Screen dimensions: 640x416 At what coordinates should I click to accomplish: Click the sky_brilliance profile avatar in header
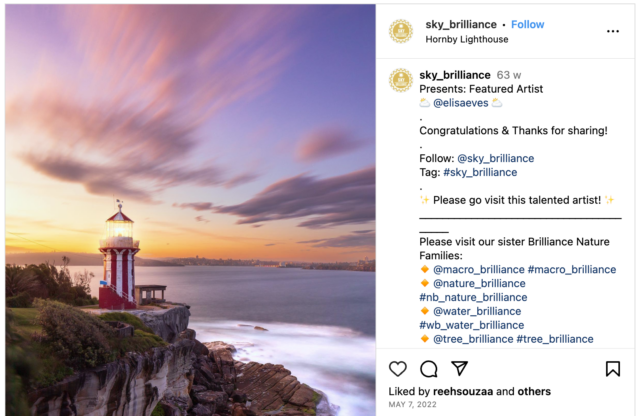(401, 31)
